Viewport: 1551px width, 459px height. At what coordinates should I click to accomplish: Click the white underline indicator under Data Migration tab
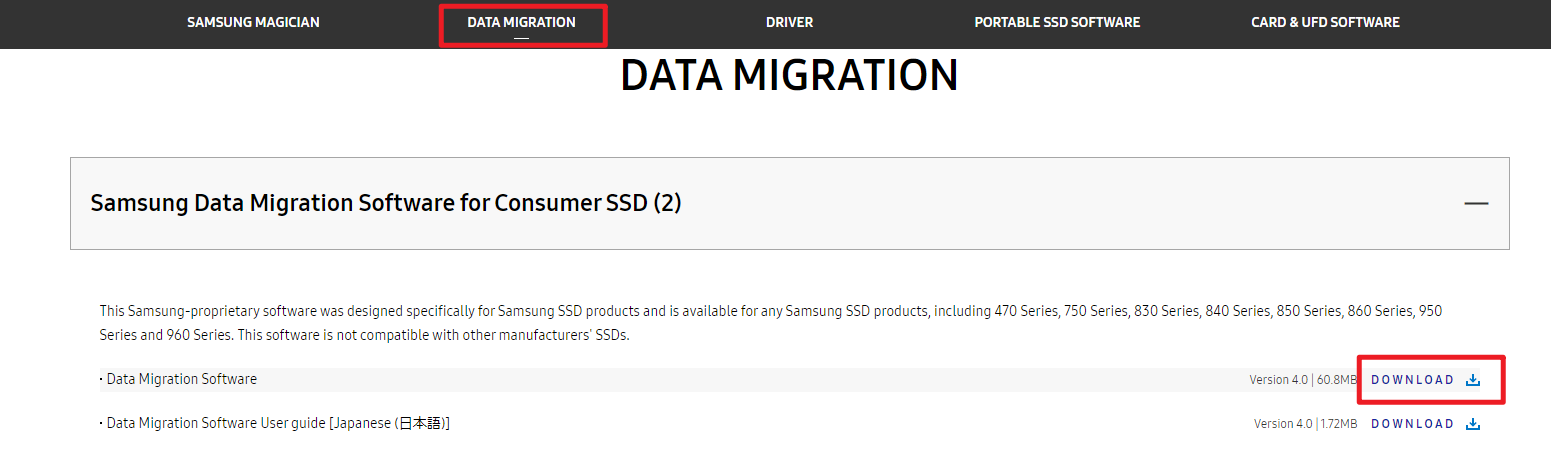pyautogui.click(x=521, y=38)
